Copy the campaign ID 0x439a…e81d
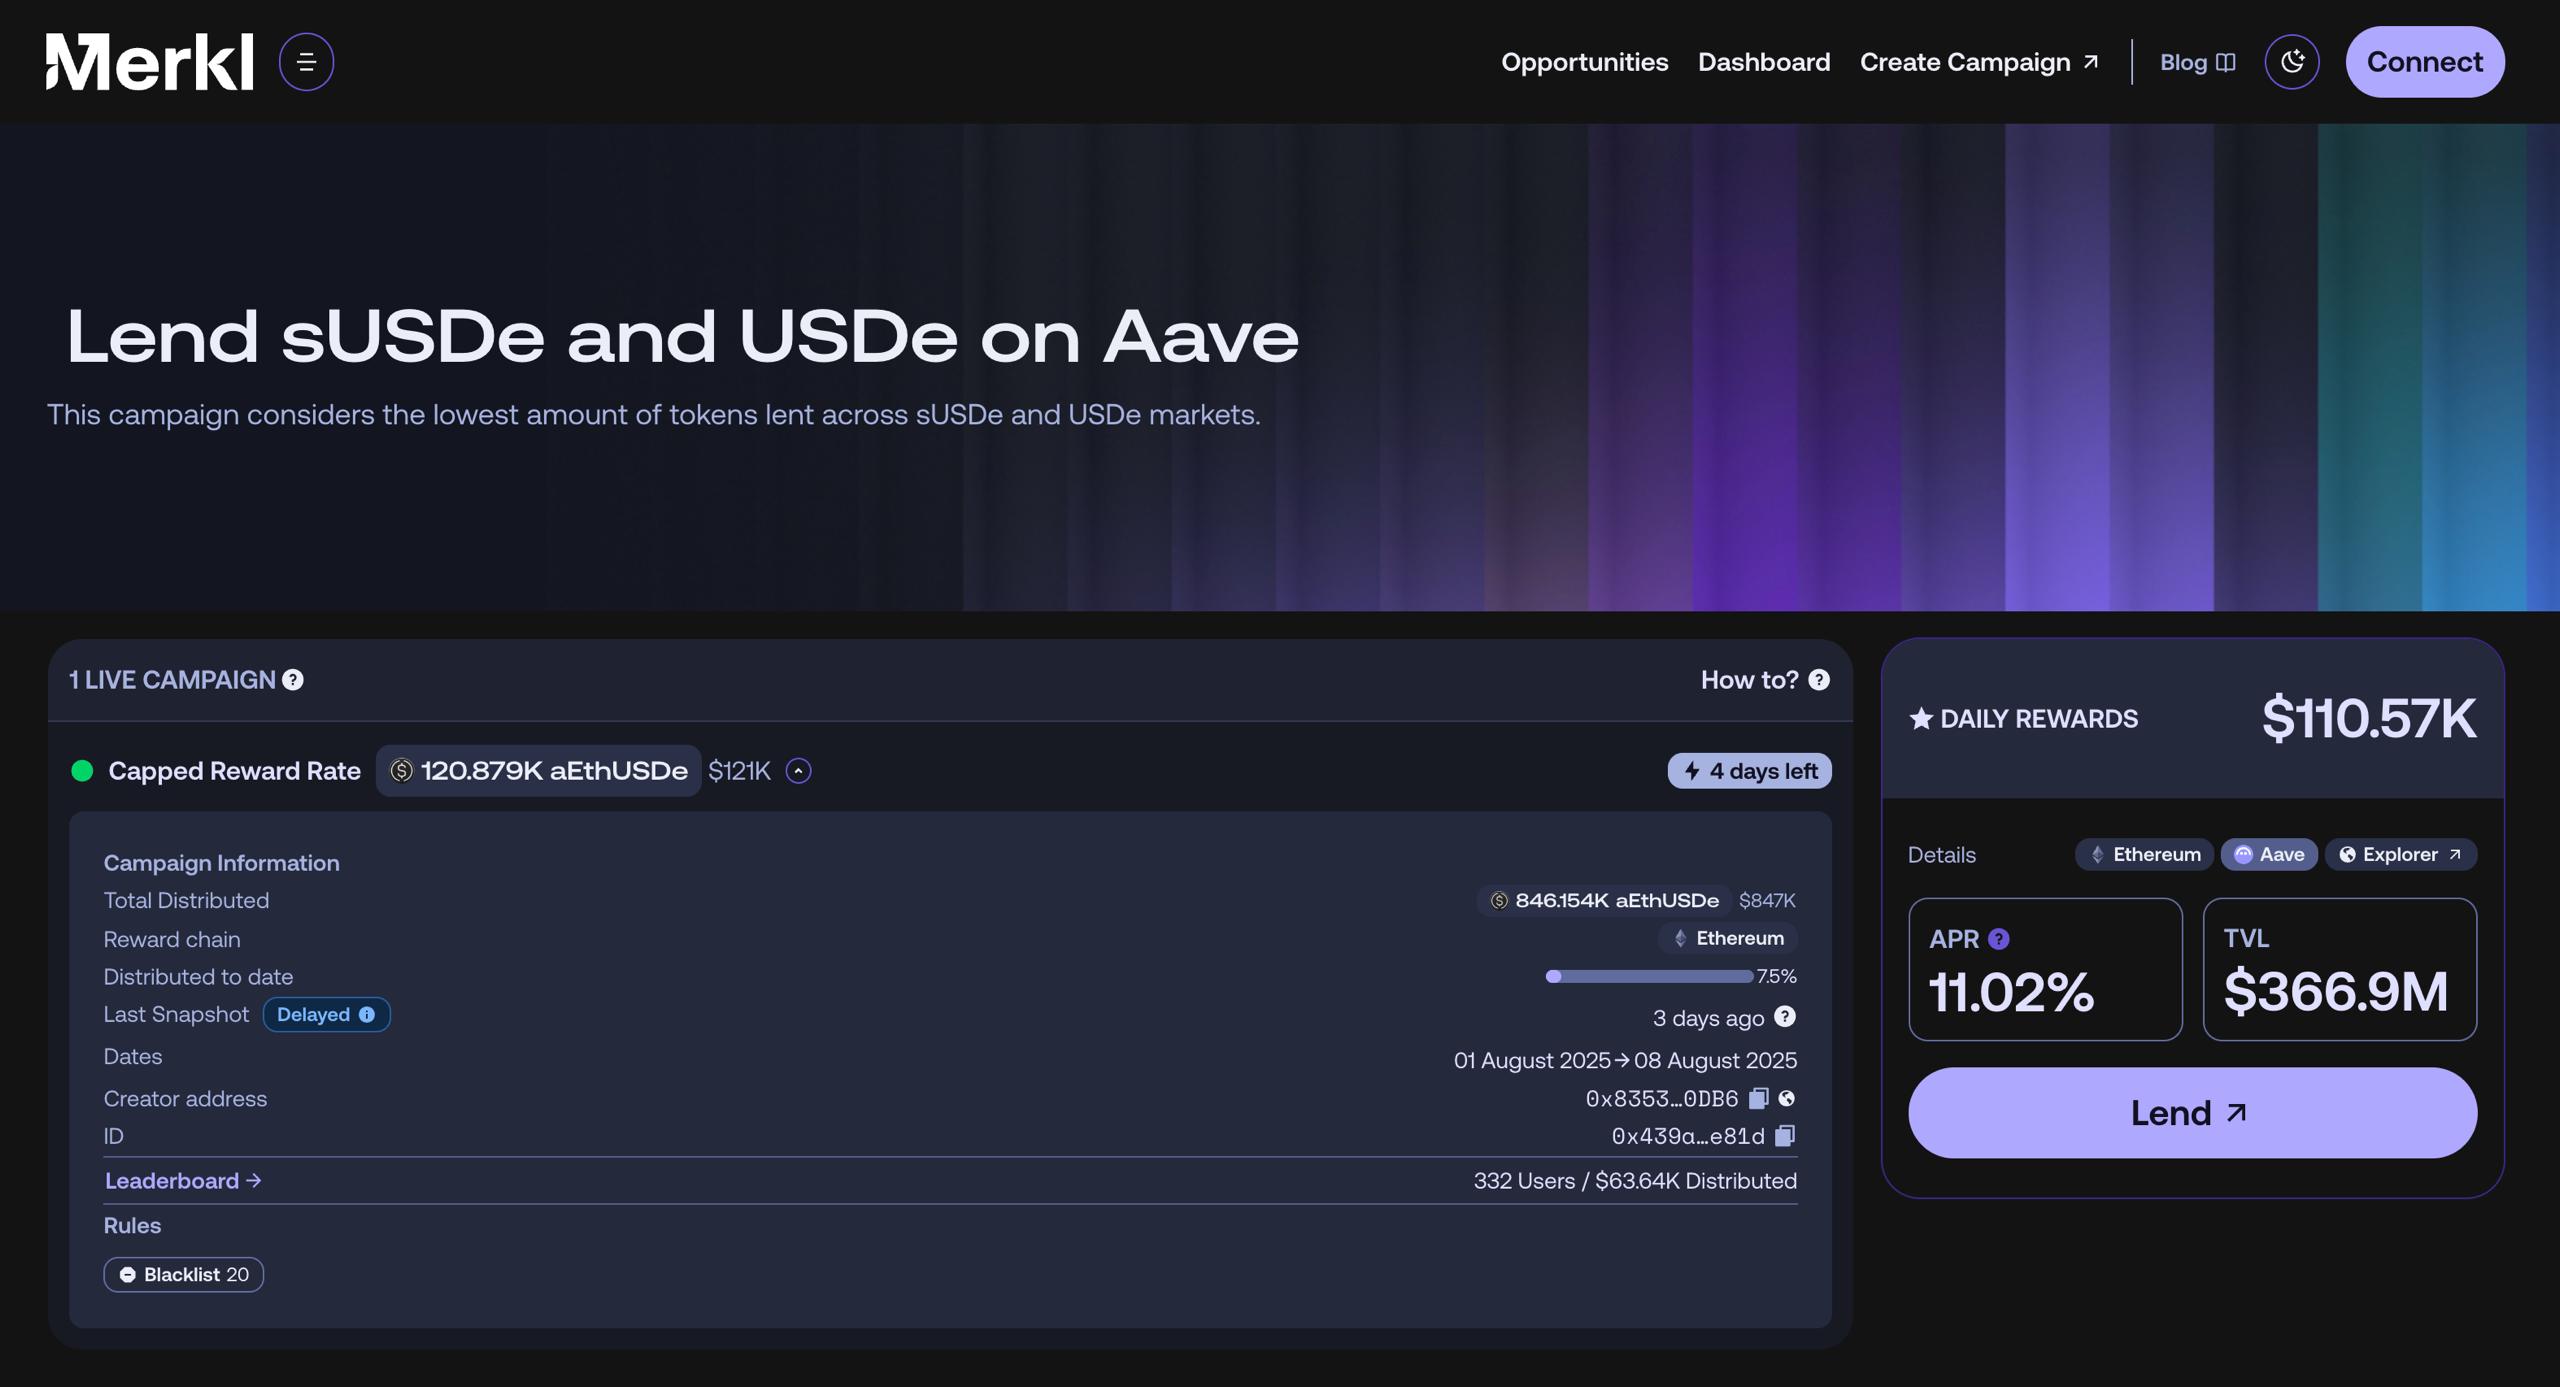 pos(1785,1135)
